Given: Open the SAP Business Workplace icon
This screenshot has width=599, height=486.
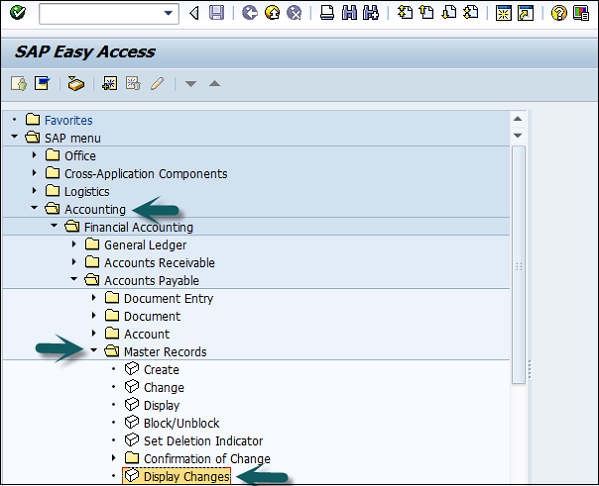Looking at the screenshot, I should click(76, 83).
